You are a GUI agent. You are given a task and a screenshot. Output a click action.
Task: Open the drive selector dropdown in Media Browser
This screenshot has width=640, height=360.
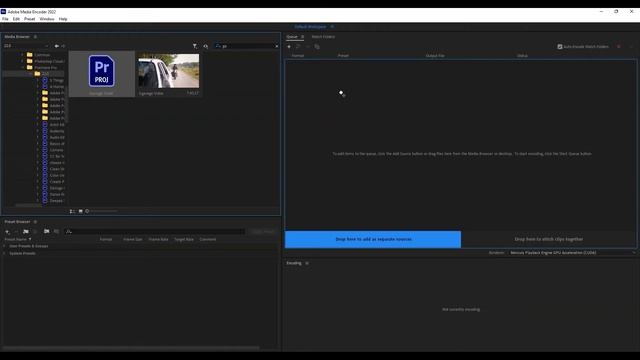[26, 46]
